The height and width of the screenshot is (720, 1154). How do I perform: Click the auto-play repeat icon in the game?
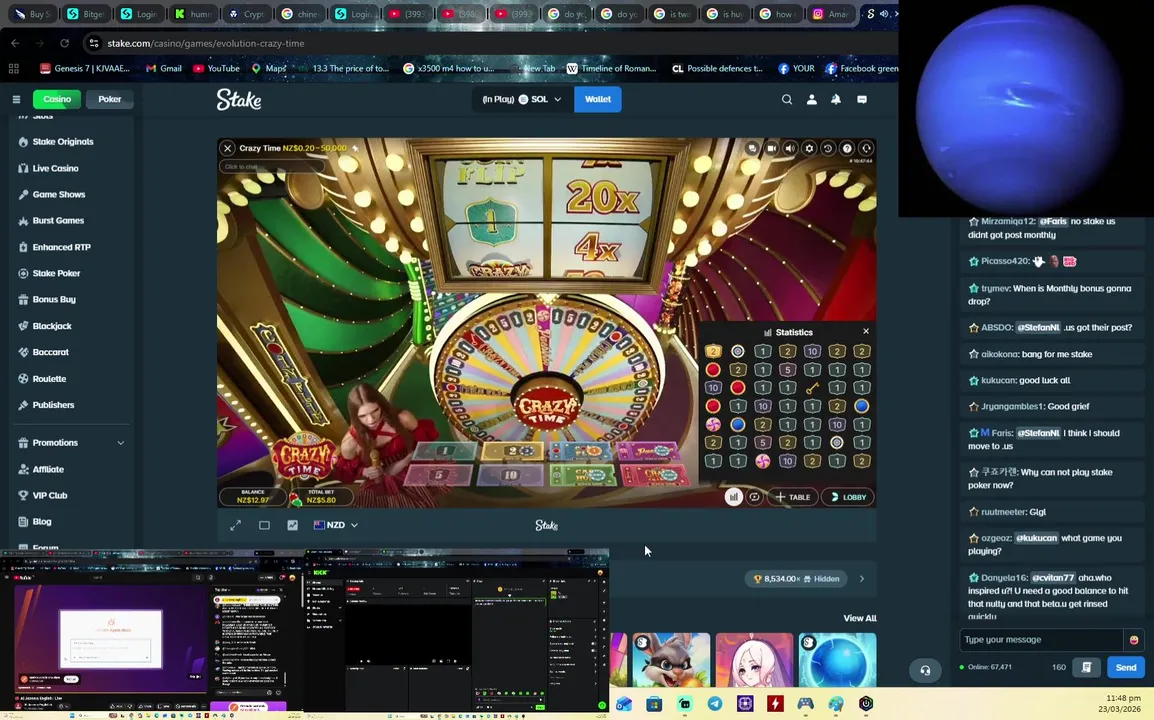point(754,497)
